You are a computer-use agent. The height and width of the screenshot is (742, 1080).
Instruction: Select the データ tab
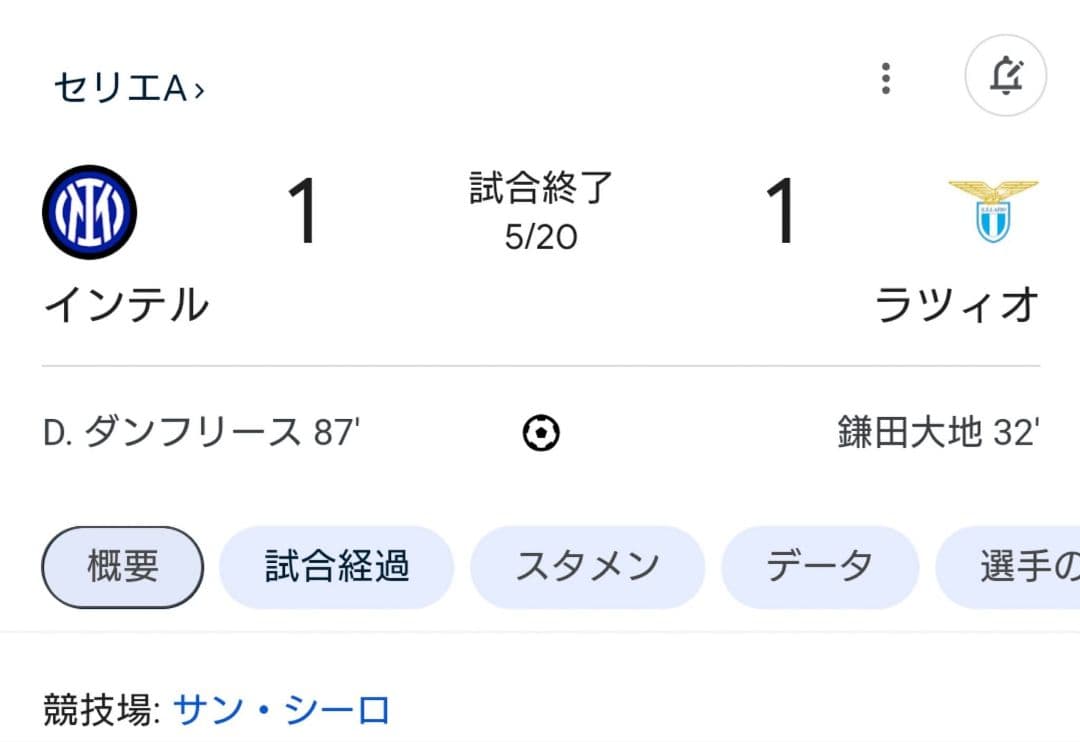[820, 566]
